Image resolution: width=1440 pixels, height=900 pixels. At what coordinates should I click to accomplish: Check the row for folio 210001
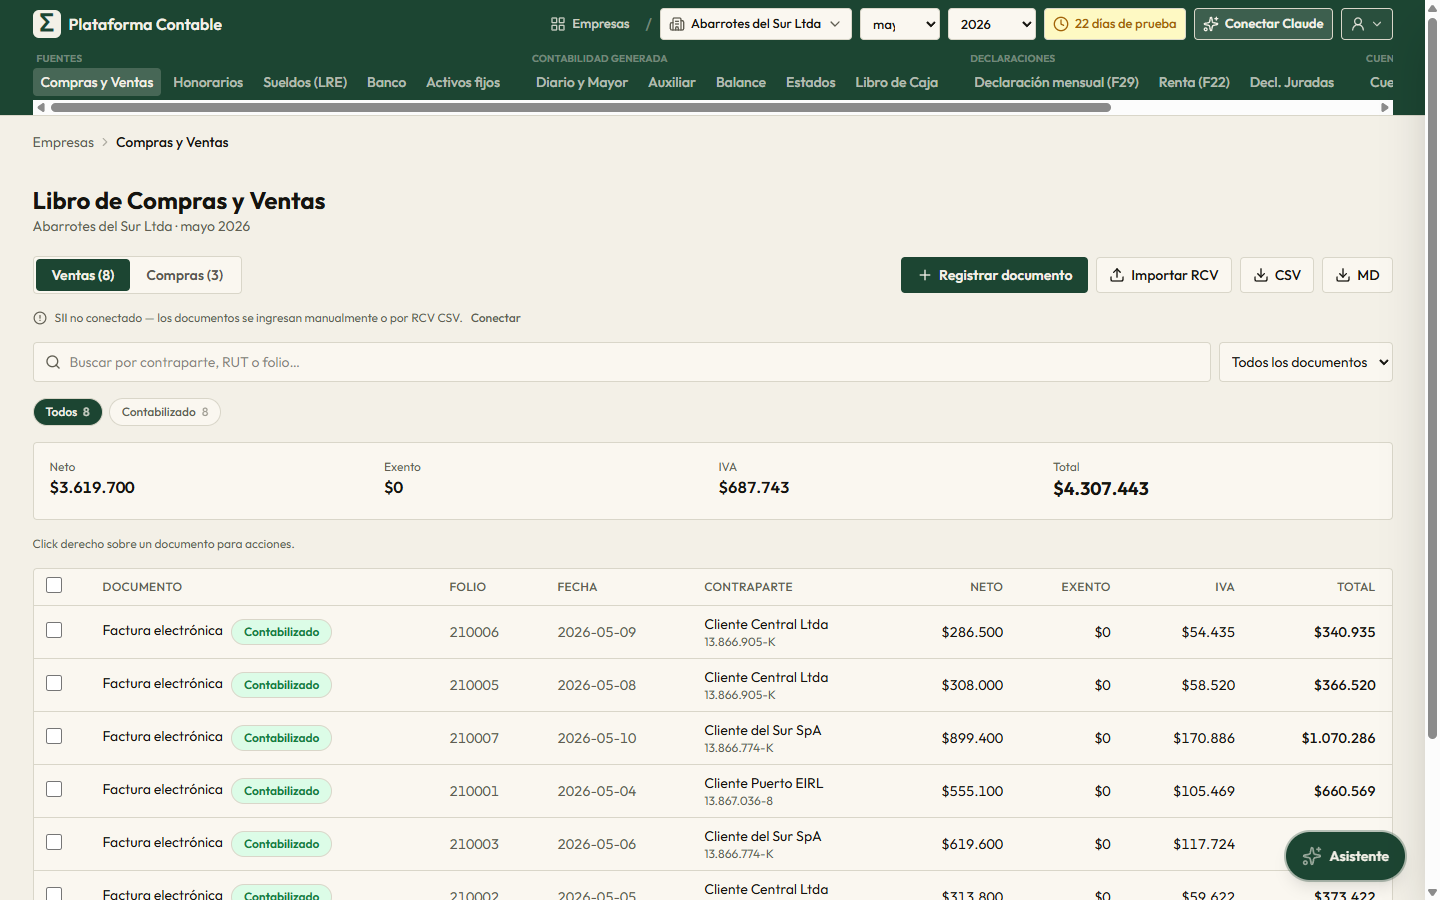pyautogui.click(x=54, y=789)
